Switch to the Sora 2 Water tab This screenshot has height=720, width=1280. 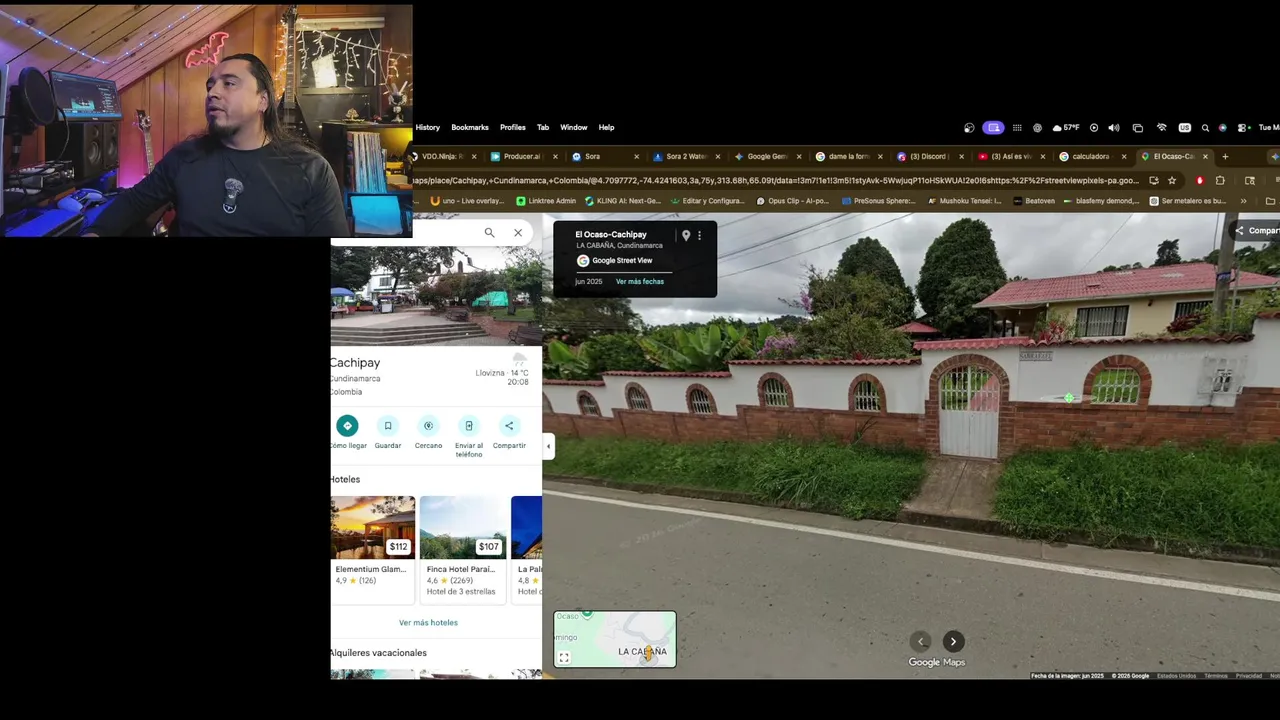tap(685, 157)
